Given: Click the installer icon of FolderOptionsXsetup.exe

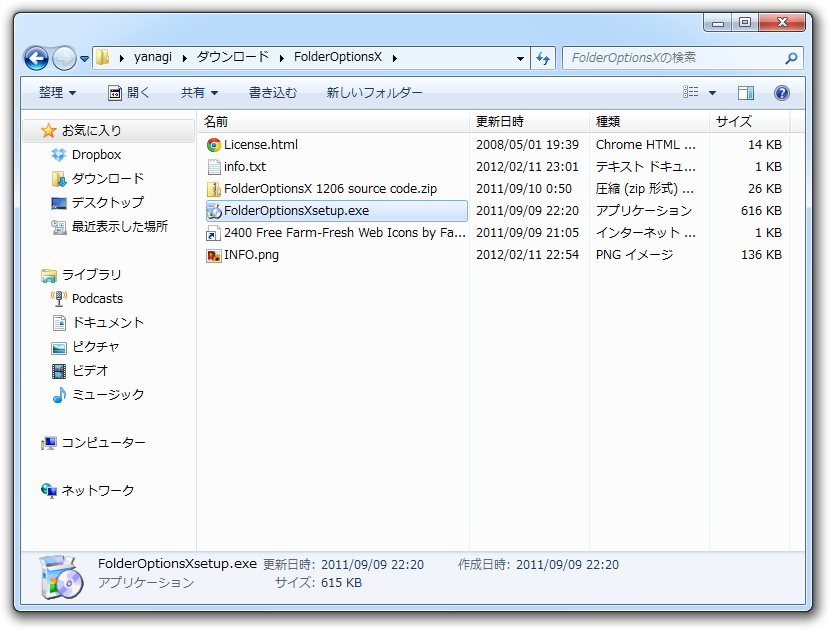Looking at the screenshot, I should point(214,211).
